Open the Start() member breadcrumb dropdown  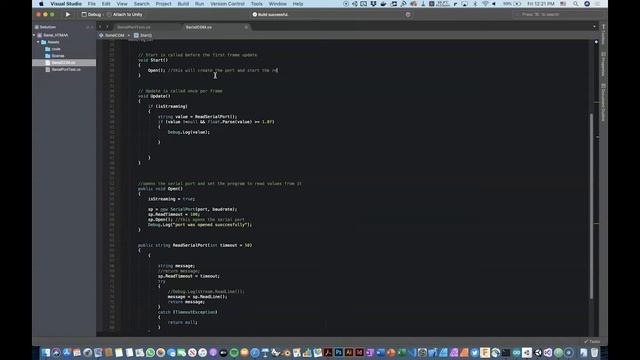(143, 36)
